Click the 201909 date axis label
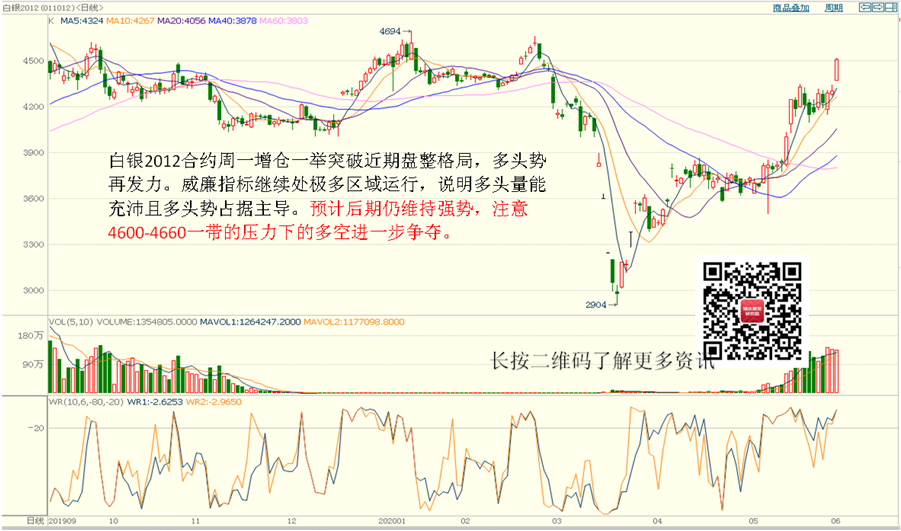The height and width of the screenshot is (531, 901). [61, 521]
